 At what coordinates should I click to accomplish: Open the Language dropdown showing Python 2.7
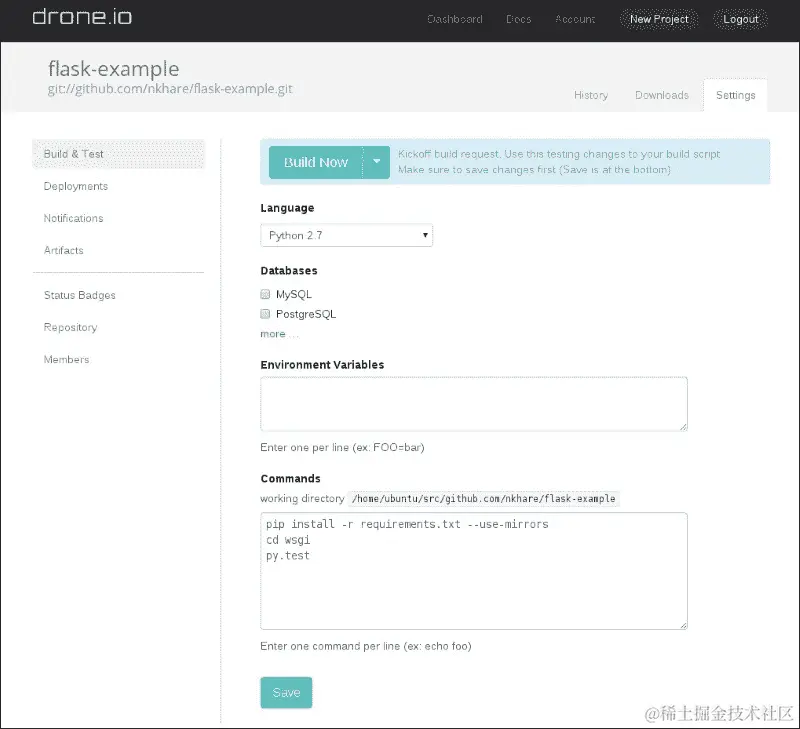point(346,235)
